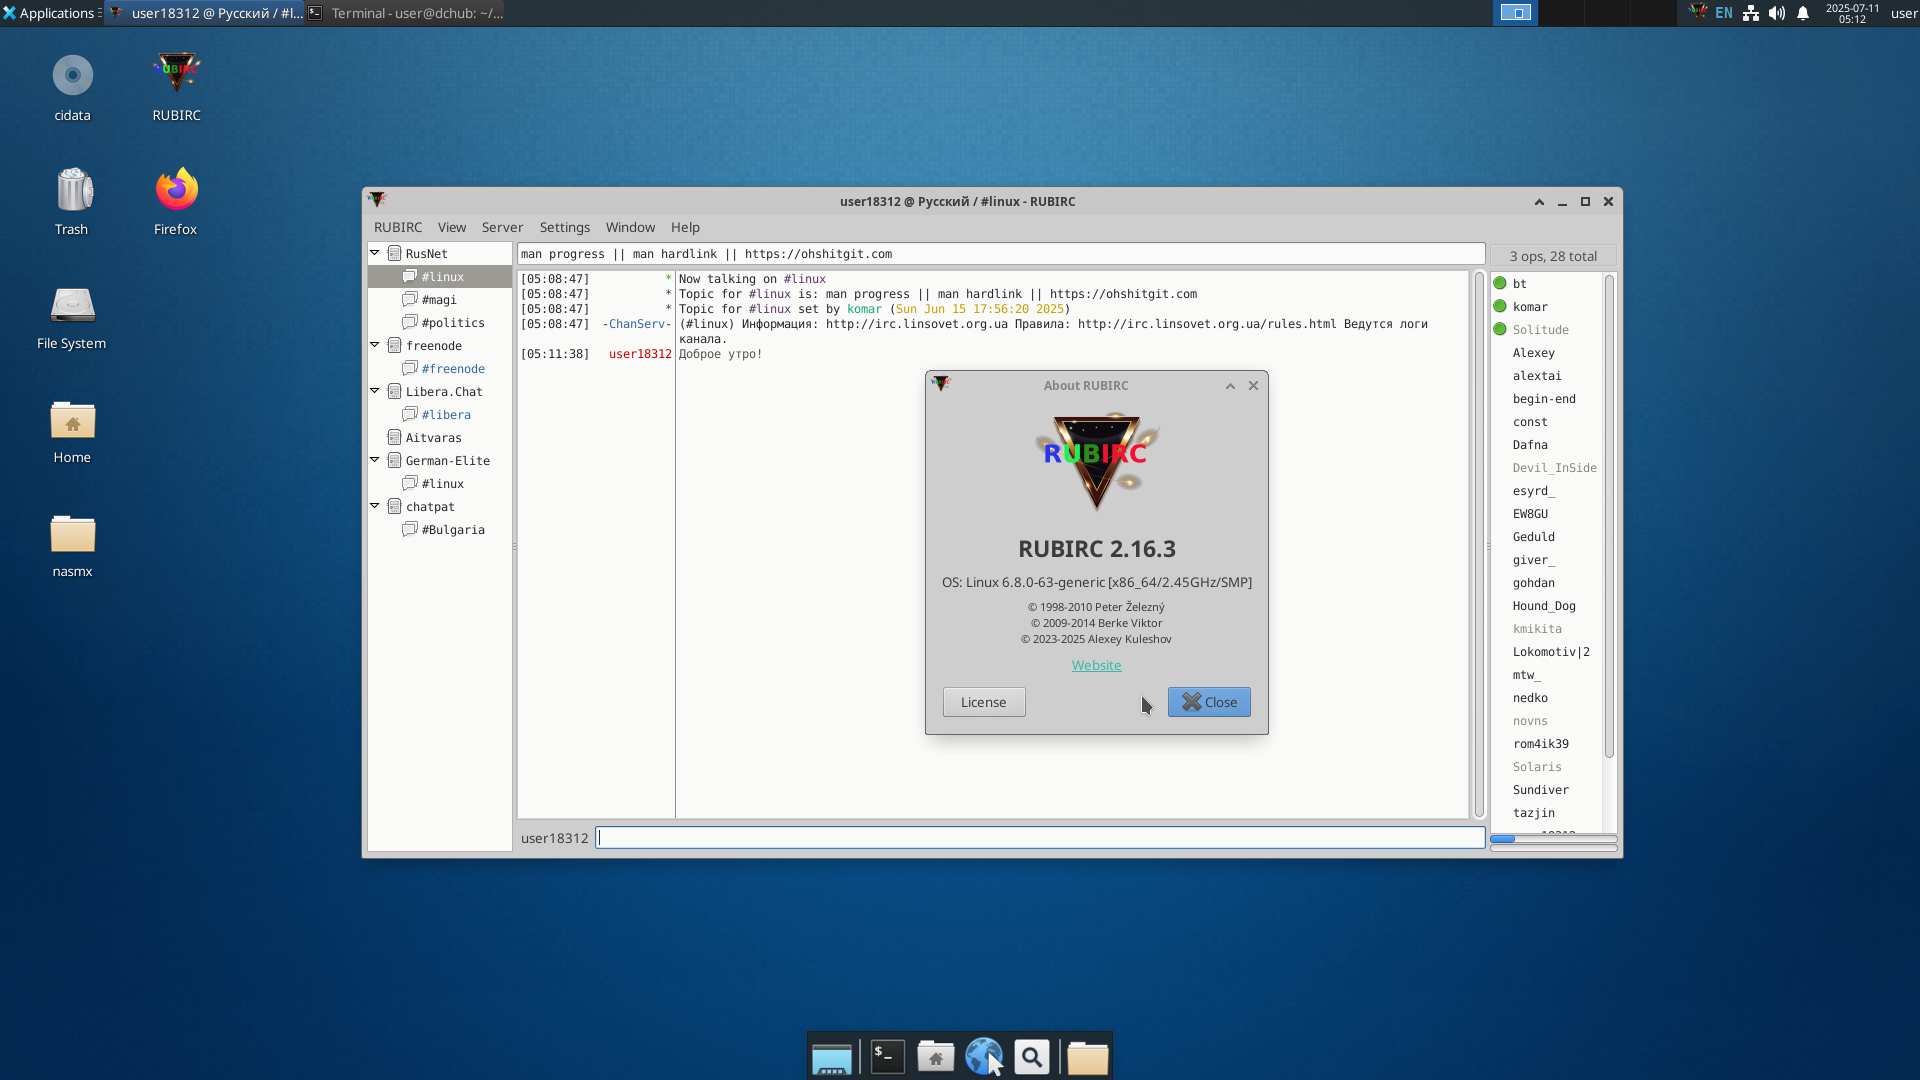
Task: Collapse the German-Elite server tree
Action: tap(375, 460)
